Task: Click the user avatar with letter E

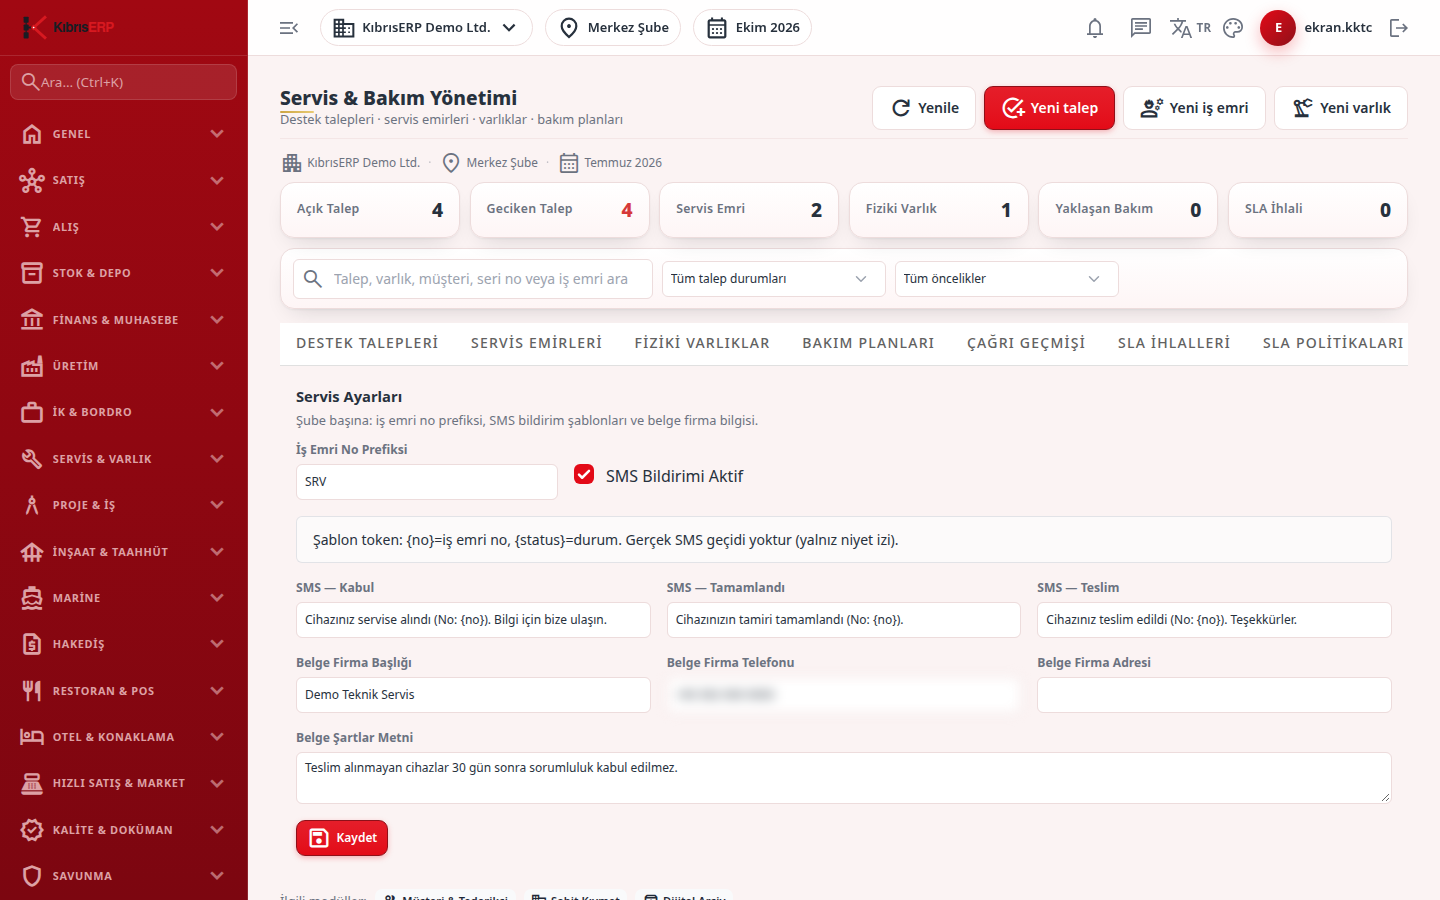Action: (x=1278, y=28)
